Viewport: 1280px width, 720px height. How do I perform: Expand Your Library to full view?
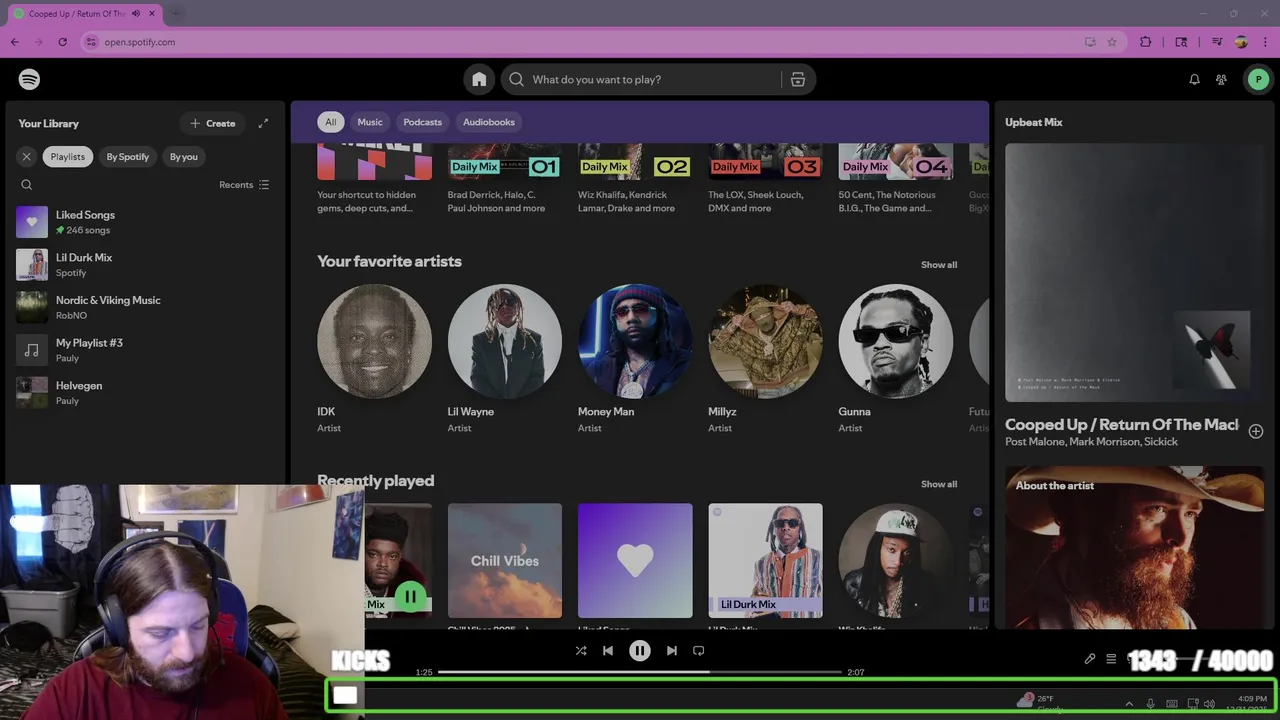pyautogui.click(x=263, y=123)
